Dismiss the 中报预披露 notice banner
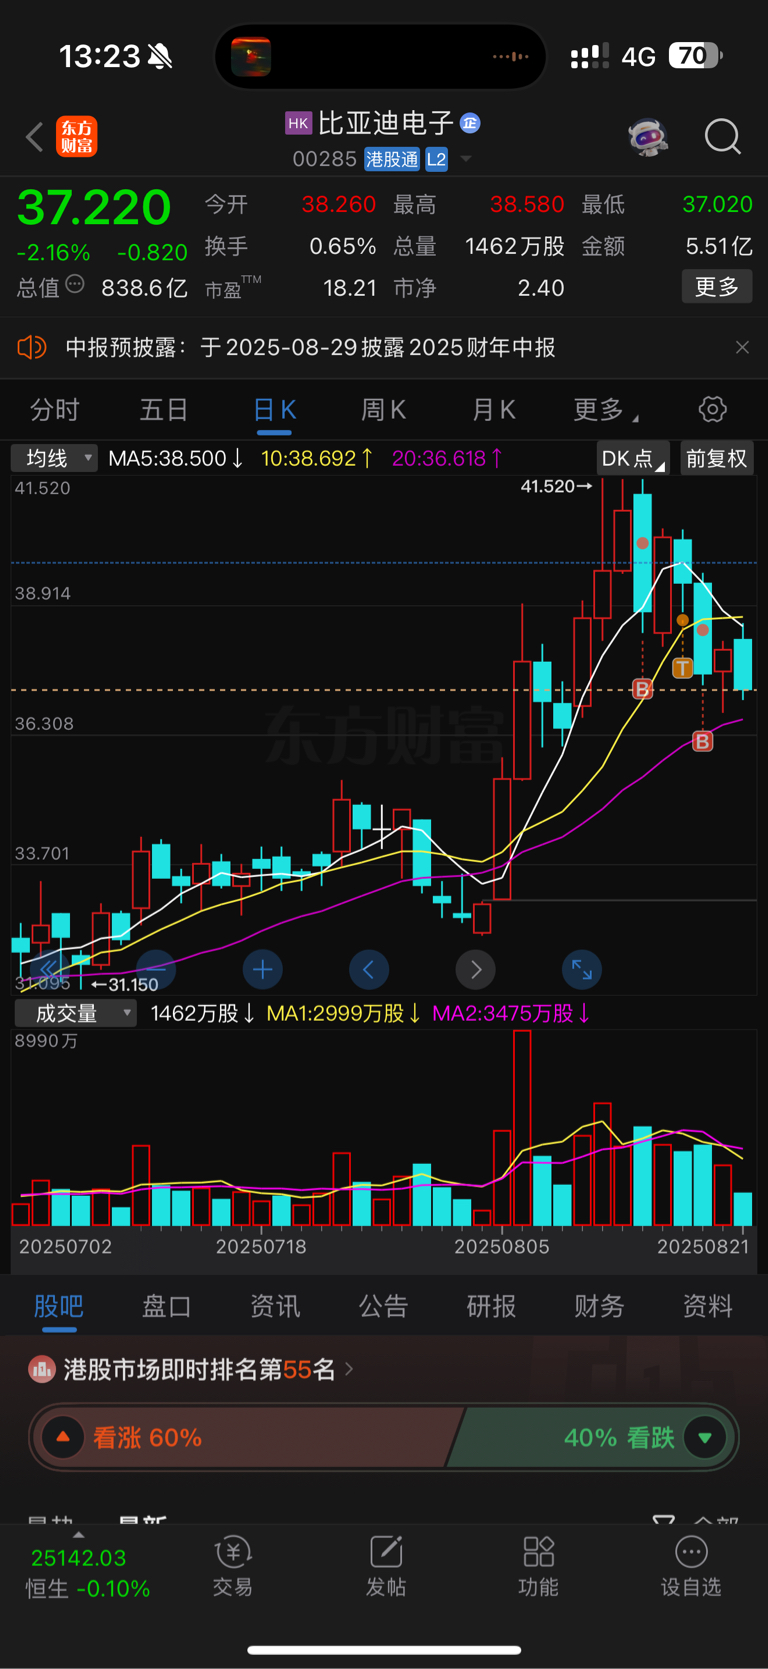Screen dimensions: 768x1669 [742, 347]
